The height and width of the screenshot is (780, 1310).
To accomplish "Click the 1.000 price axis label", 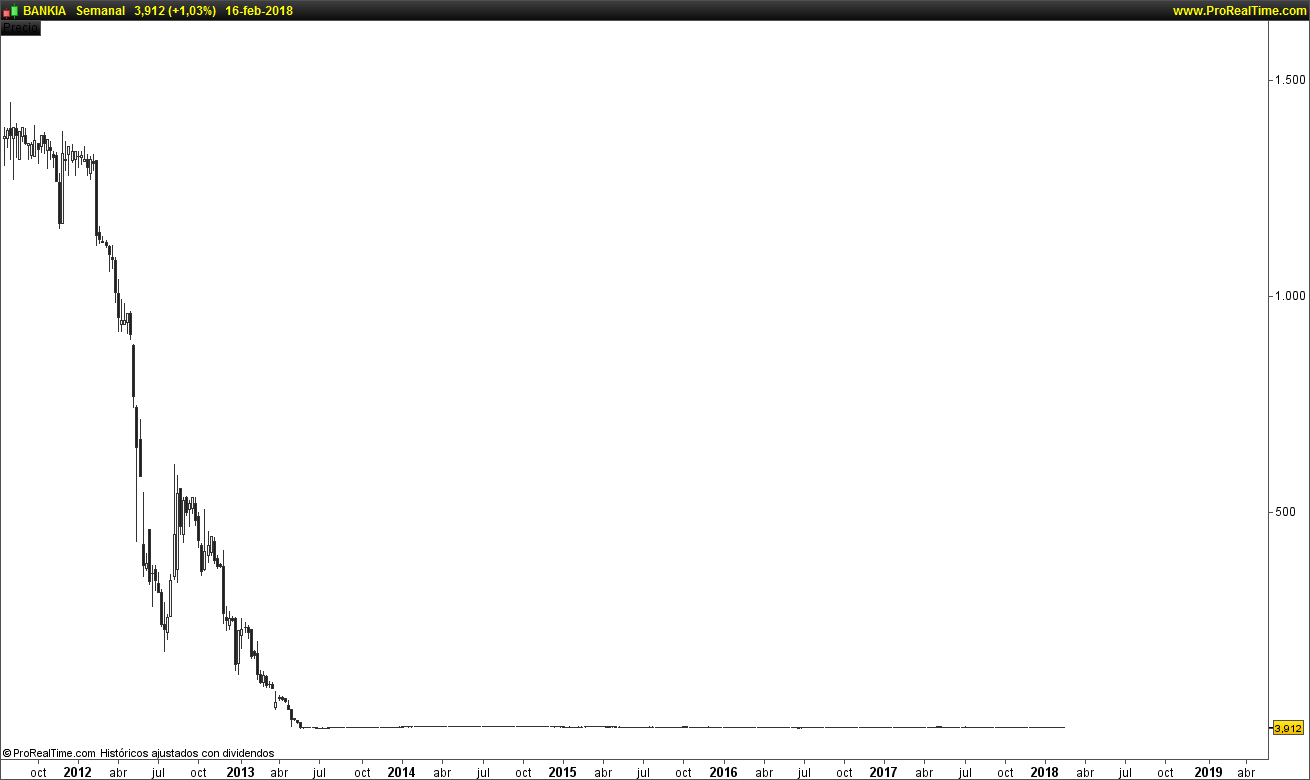I will pos(1288,296).
